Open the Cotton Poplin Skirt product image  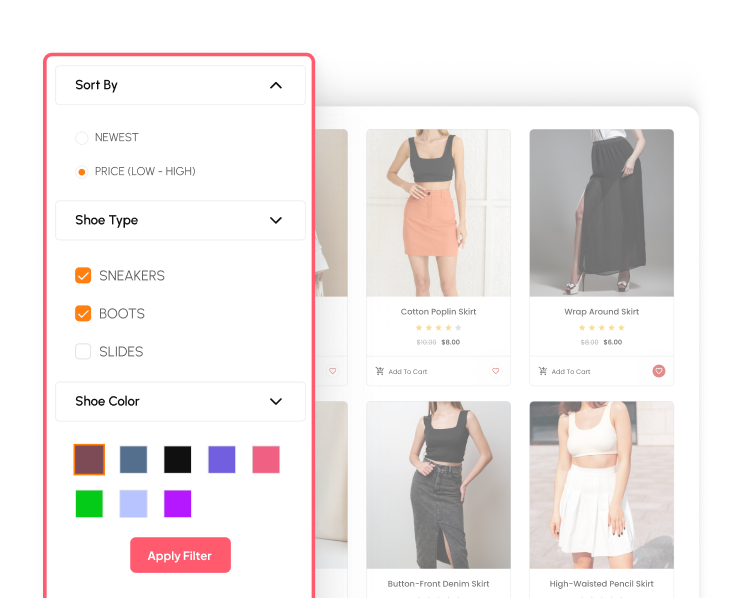pos(438,213)
